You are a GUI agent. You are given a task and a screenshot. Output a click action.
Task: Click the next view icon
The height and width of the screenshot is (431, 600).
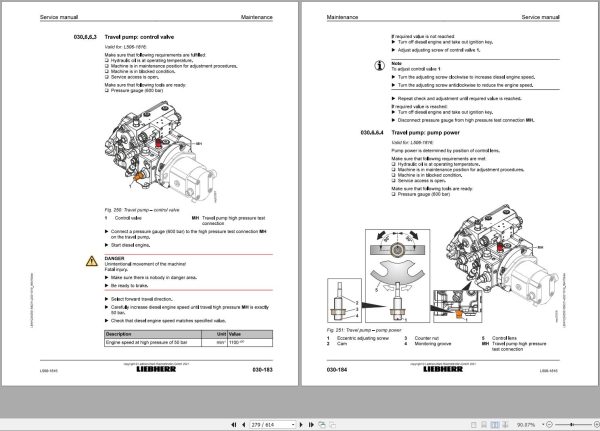click(x=333, y=424)
